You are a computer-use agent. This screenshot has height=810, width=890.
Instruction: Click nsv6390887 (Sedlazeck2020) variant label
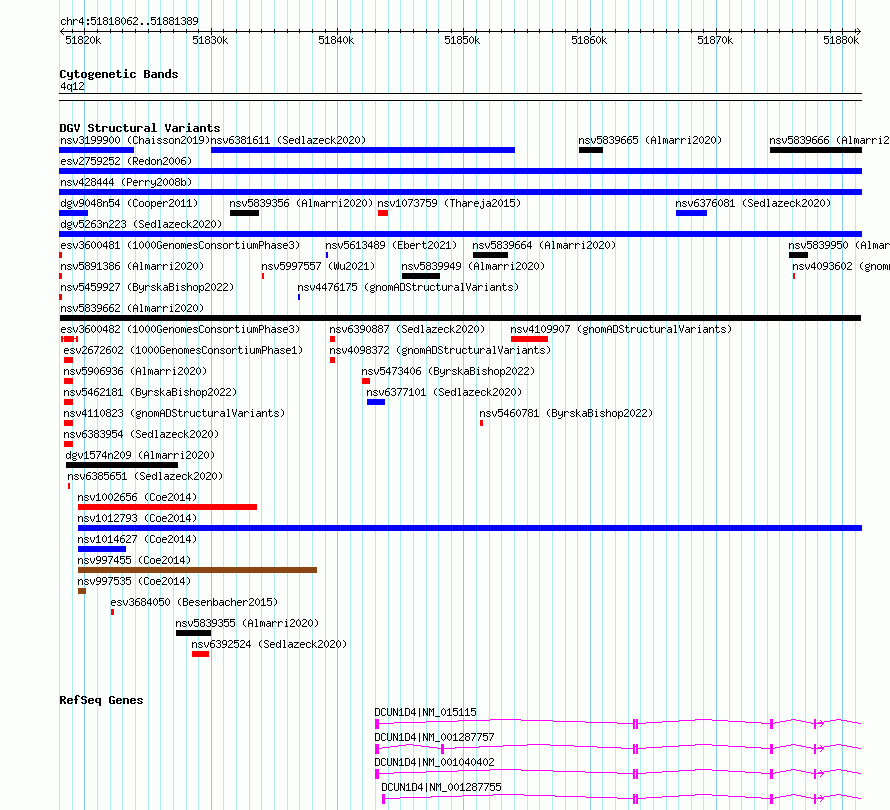click(407, 329)
